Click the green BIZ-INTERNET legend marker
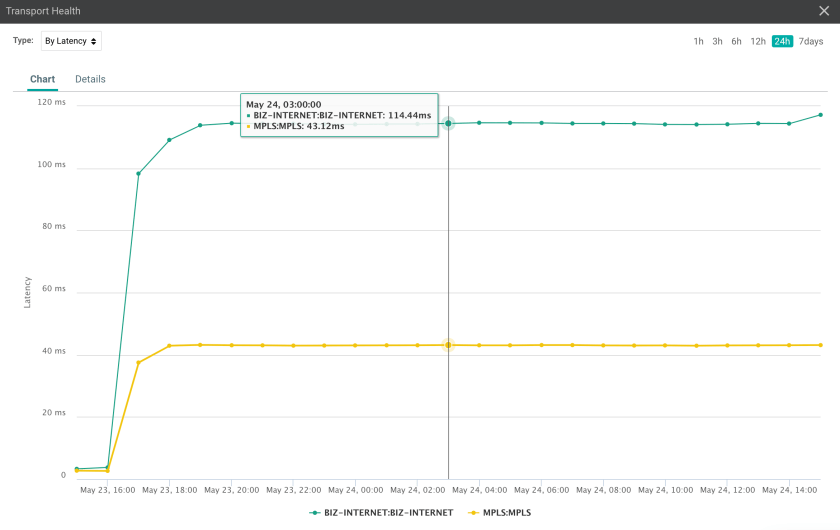This screenshot has width=840, height=530. tap(316, 512)
